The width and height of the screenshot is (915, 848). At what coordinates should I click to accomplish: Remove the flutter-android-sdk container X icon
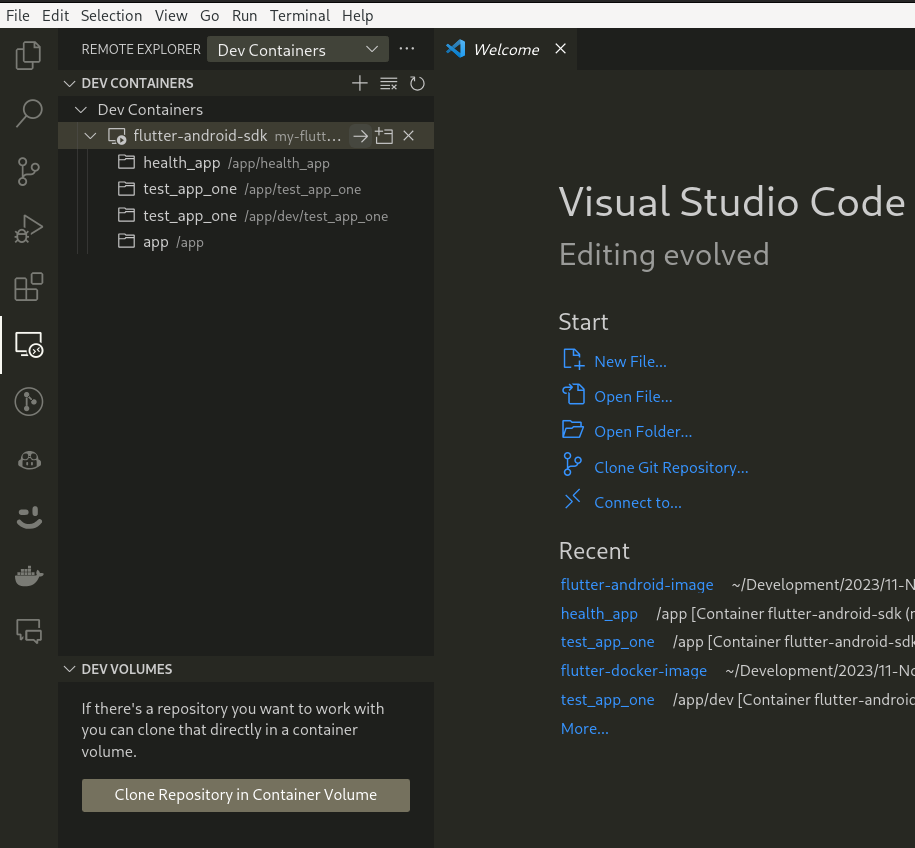408,136
